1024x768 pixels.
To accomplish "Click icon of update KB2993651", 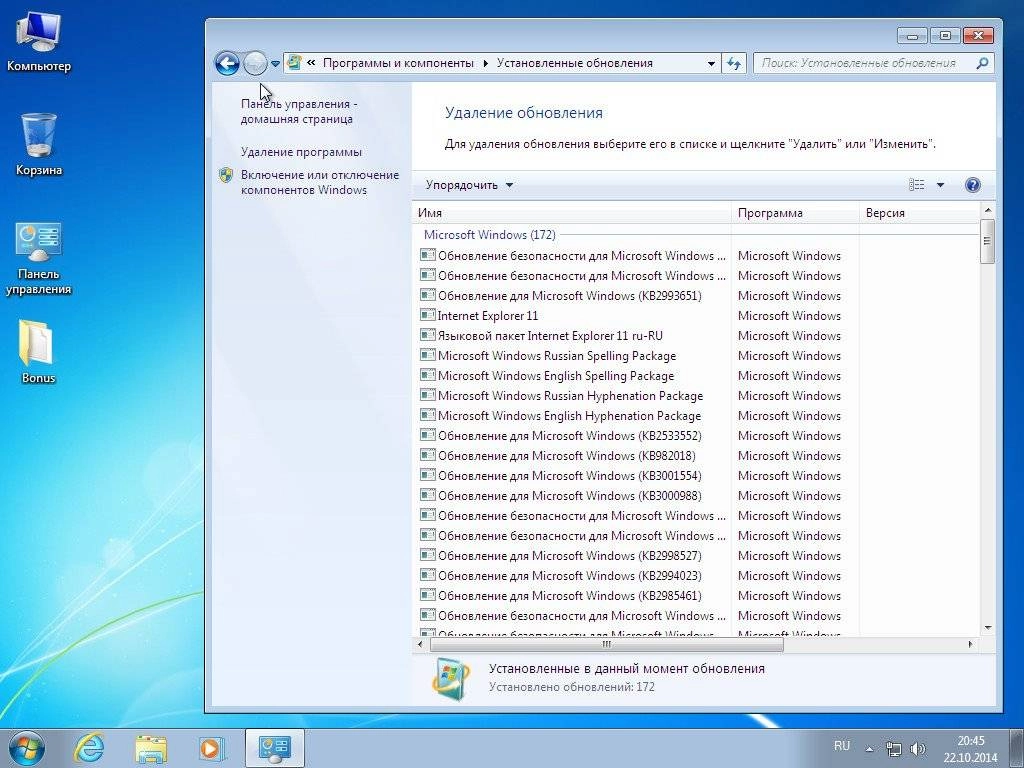I will (x=428, y=295).
